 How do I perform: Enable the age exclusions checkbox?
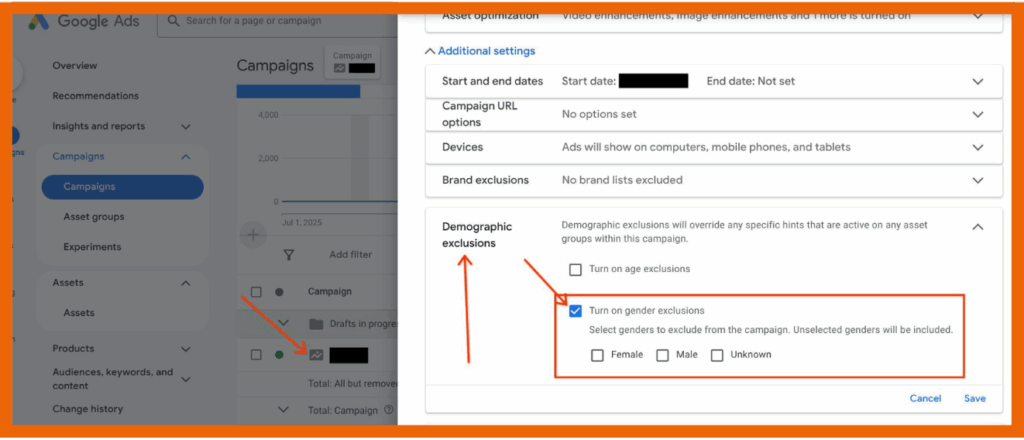[x=575, y=269]
